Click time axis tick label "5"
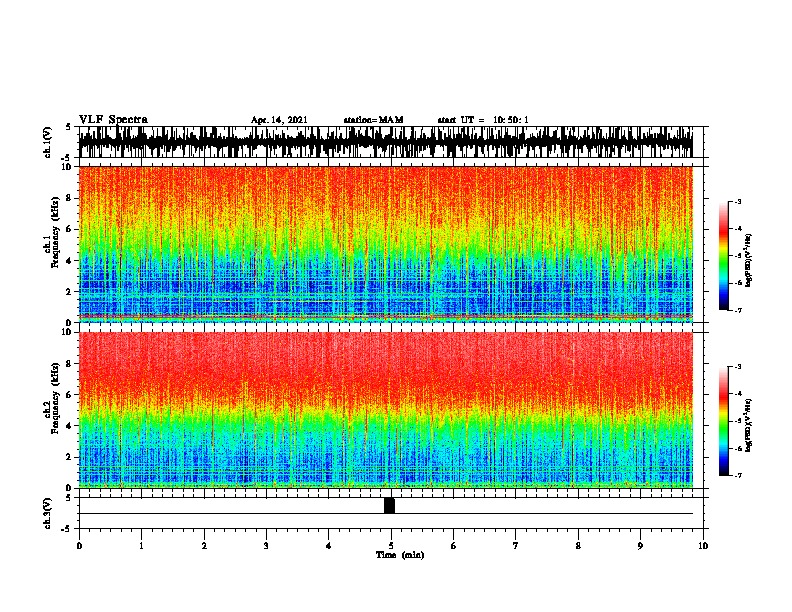The height and width of the screenshot is (612, 792). [391, 546]
